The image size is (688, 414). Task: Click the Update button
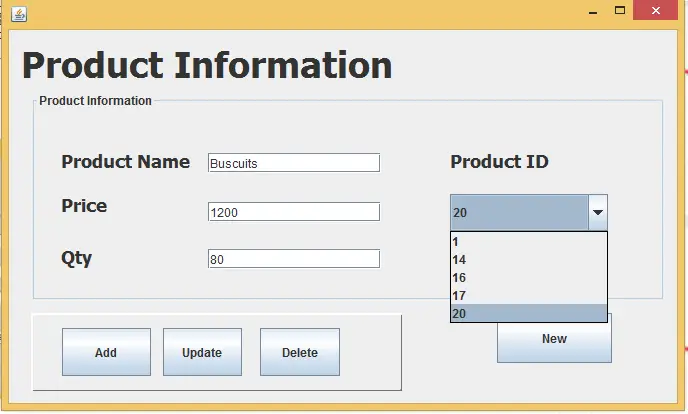tap(202, 352)
